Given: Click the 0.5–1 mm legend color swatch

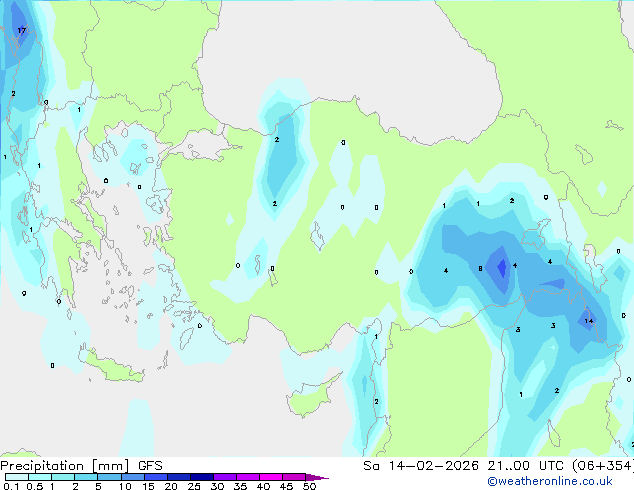Looking at the screenshot, I should (40, 477).
